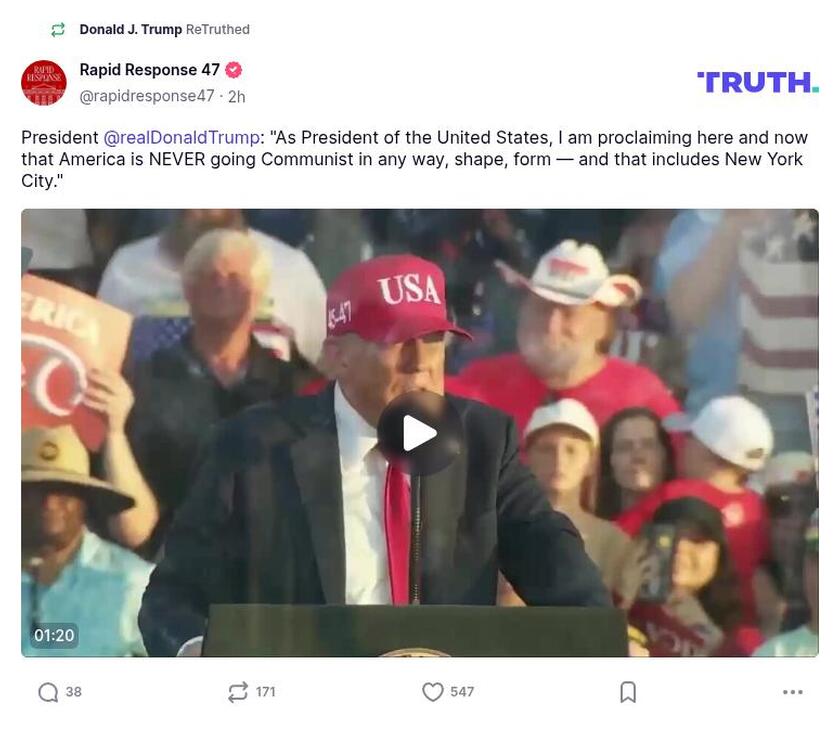Click the red verified badge next to Rapid Response 47
Image resolution: width=840 pixels, height=736 pixels.
pos(234,68)
